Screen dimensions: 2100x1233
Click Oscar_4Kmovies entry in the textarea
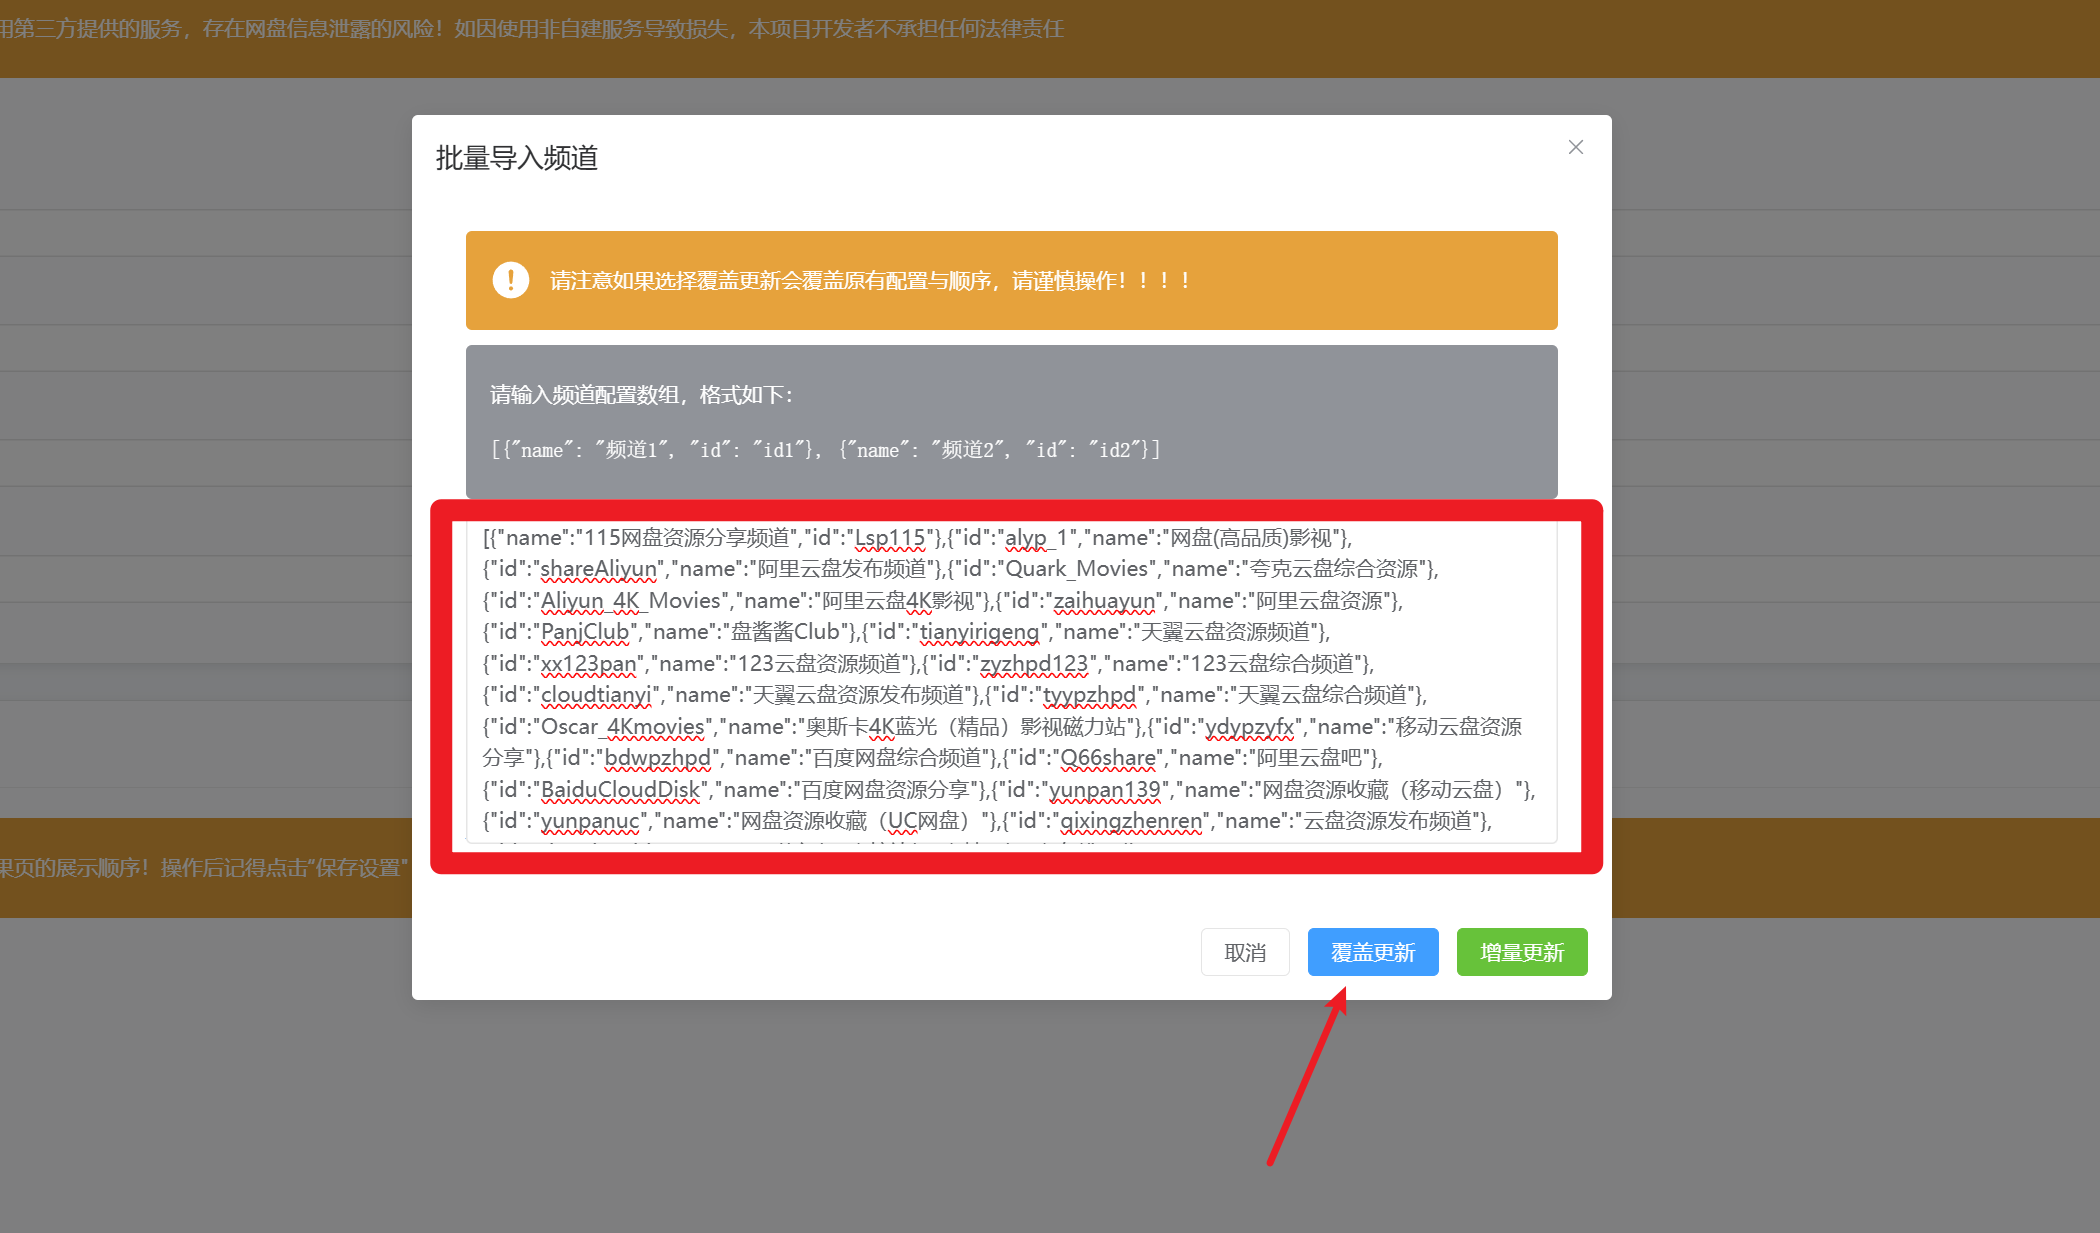tap(622, 727)
